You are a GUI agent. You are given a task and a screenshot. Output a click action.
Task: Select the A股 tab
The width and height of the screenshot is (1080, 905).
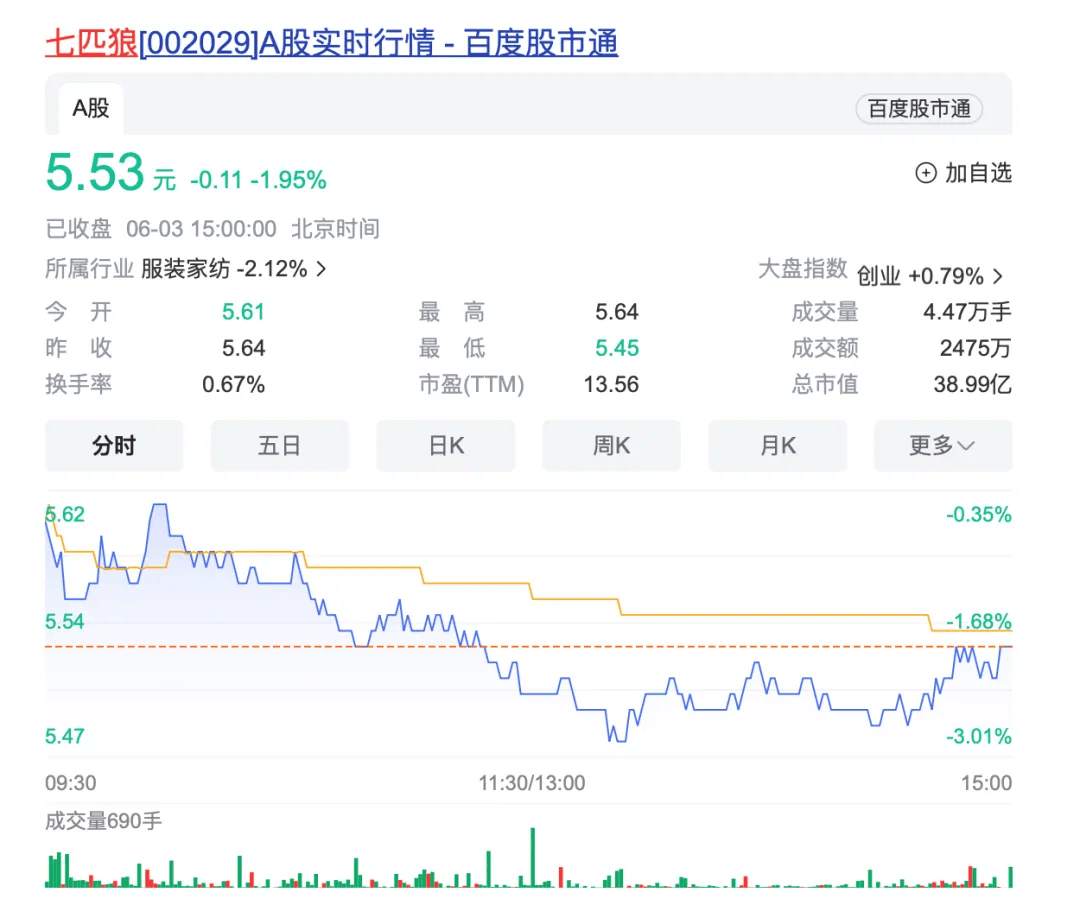[x=90, y=109]
